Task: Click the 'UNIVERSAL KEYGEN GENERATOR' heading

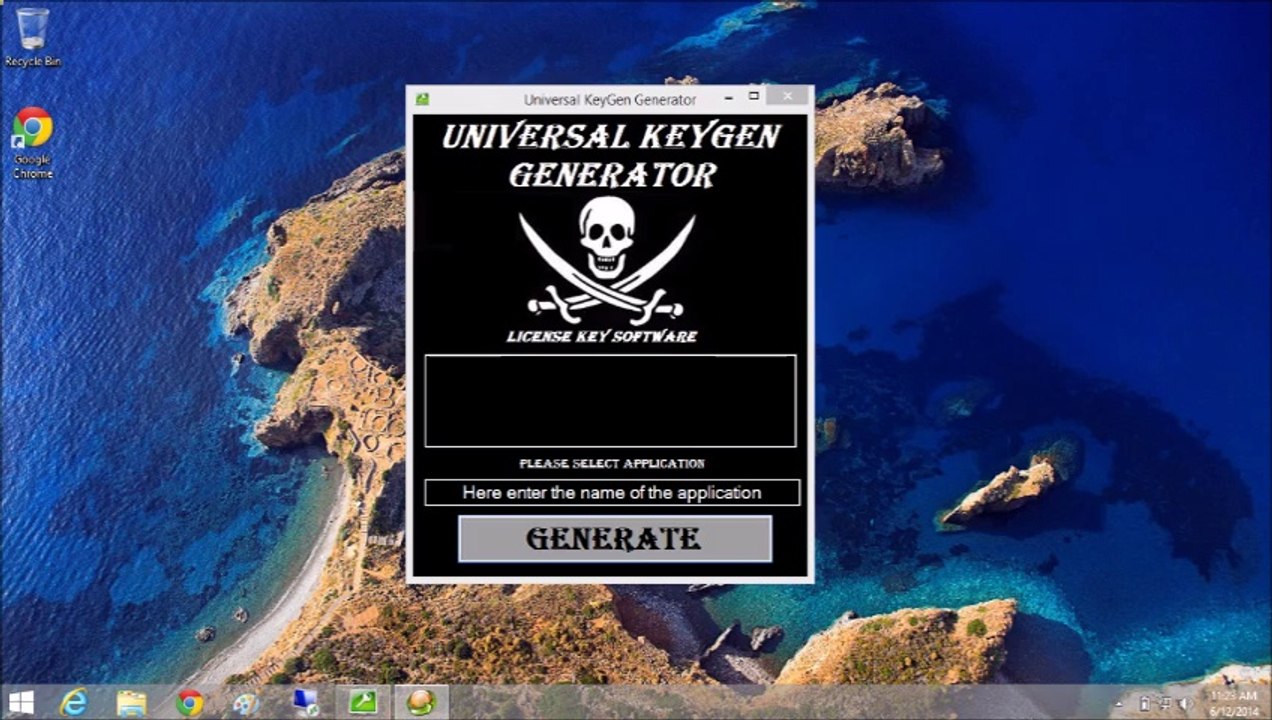Action: click(x=611, y=155)
